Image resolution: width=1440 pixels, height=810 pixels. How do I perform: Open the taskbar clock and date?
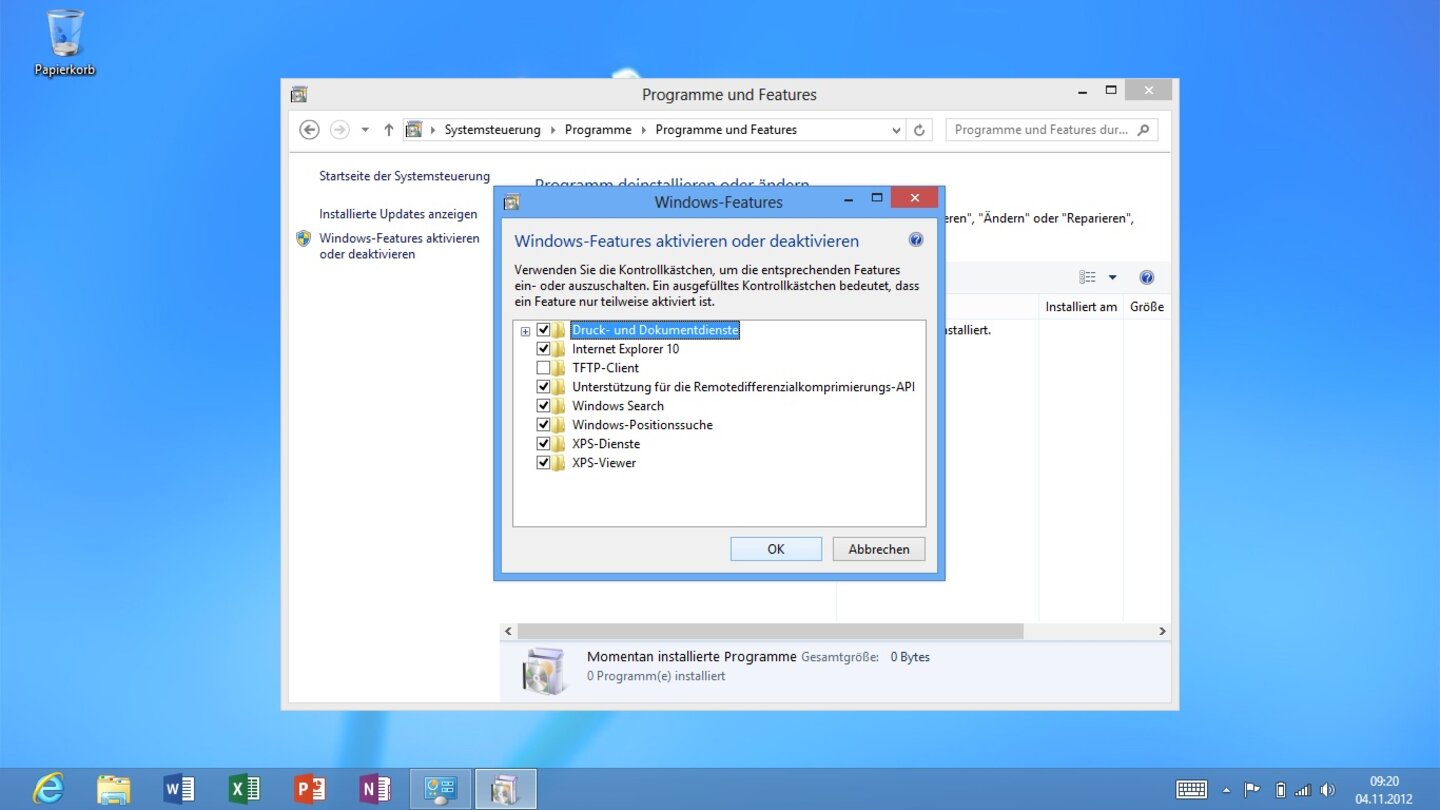(x=1384, y=790)
